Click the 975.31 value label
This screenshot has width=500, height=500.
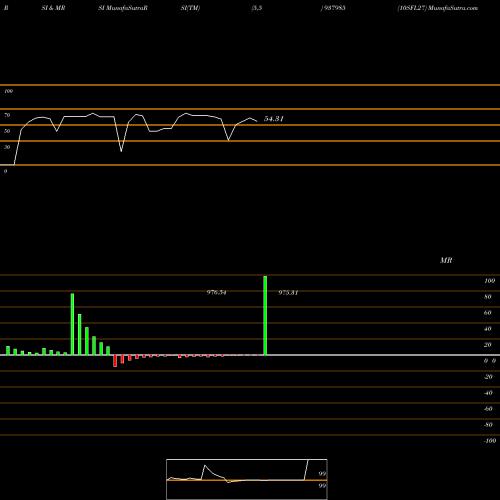click(x=288, y=293)
